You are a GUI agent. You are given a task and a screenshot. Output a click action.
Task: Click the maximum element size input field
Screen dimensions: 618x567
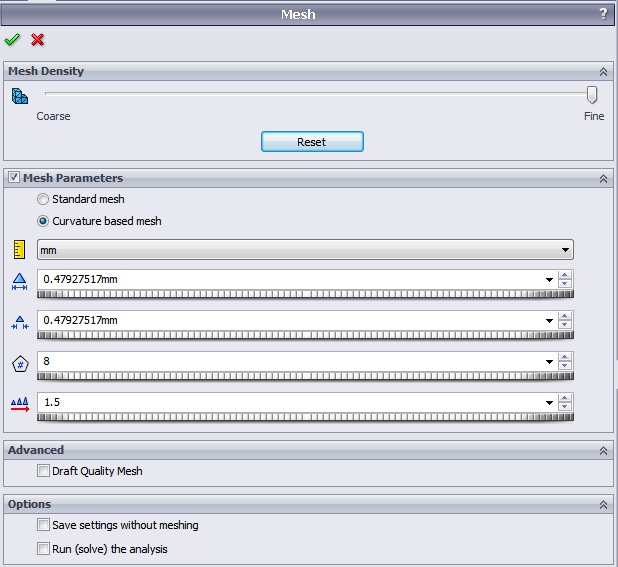[x=290, y=279]
